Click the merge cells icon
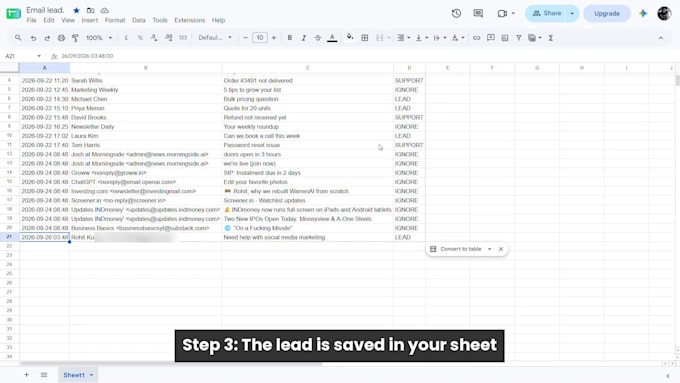 click(x=379, y=38)
